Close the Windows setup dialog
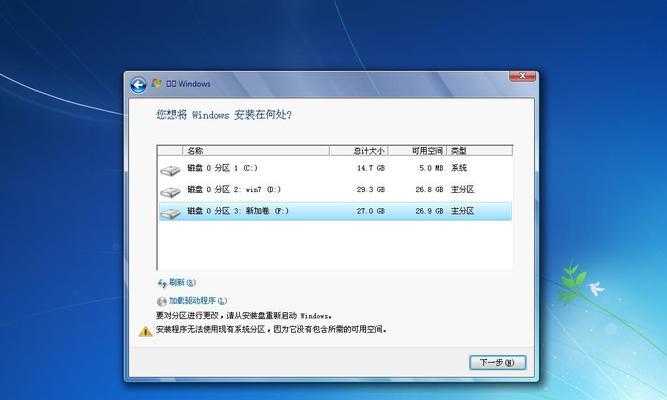 [522, 76]
